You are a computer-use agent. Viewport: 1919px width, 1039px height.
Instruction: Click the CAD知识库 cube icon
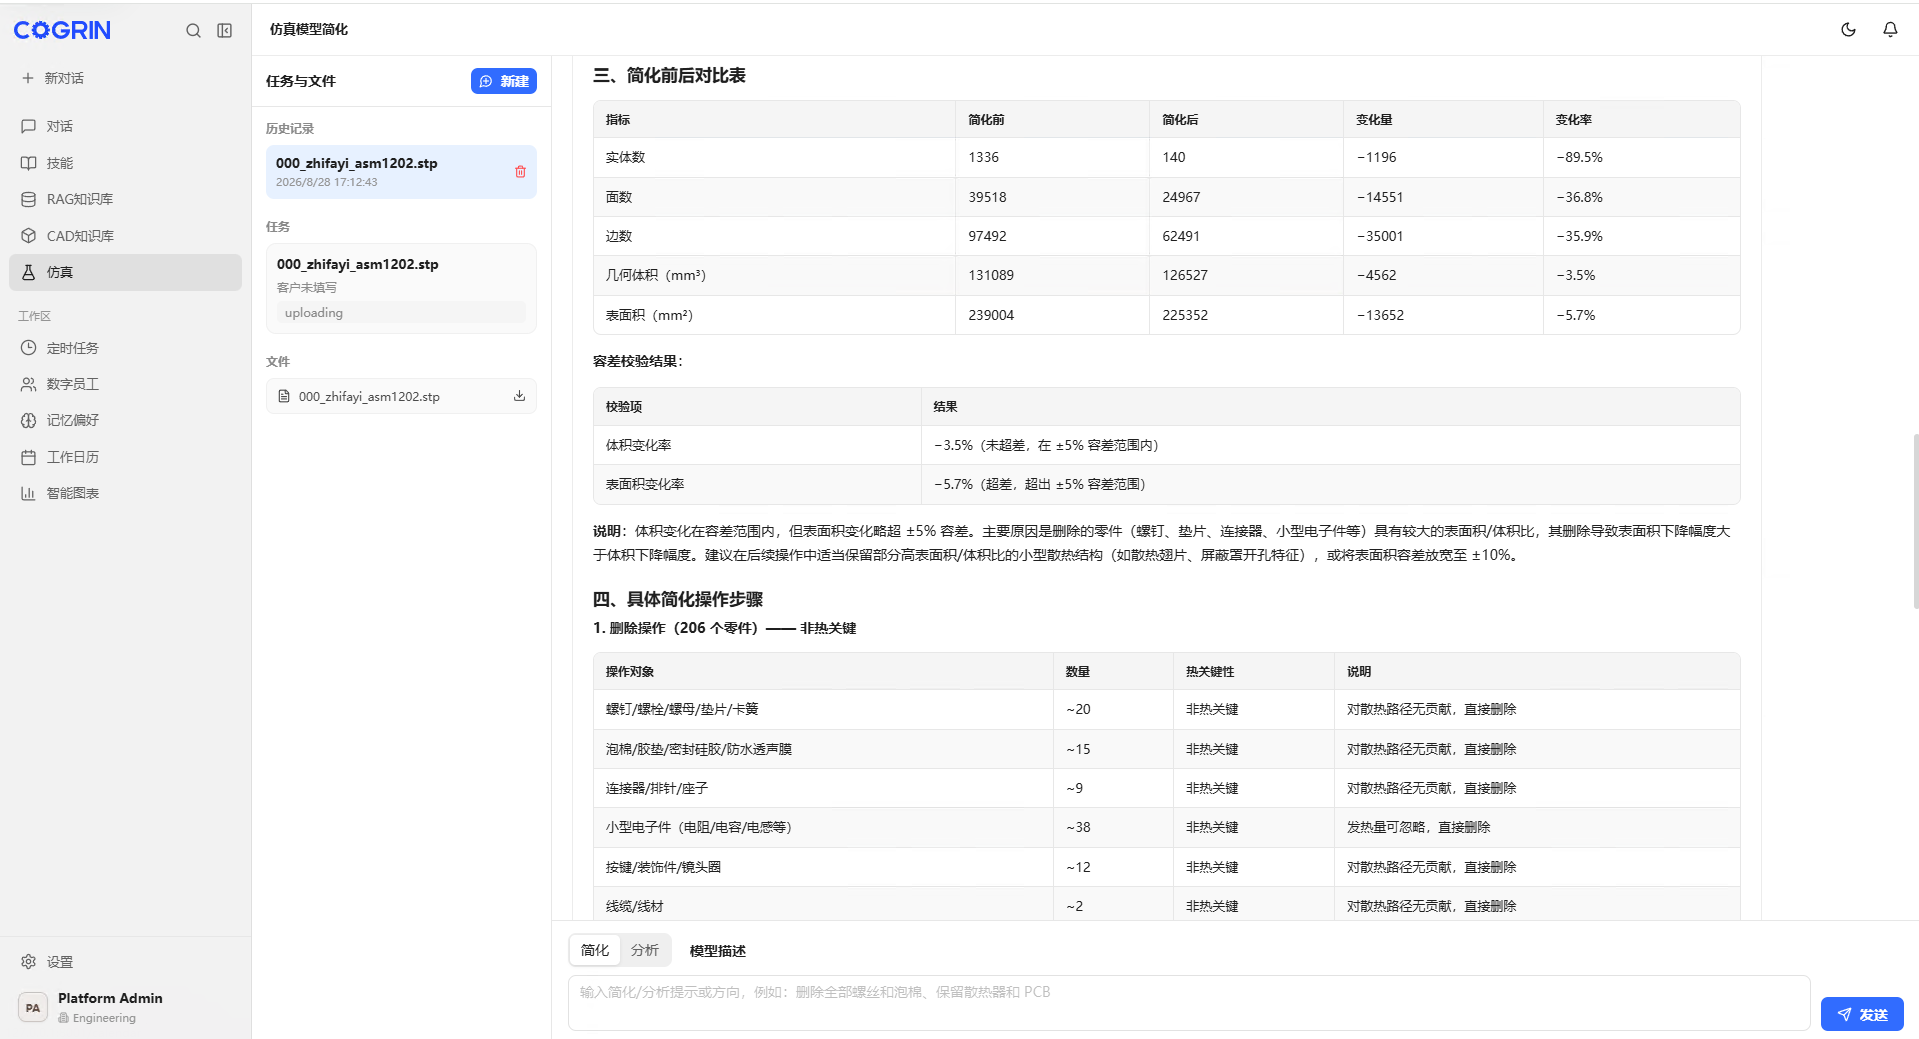tap(29, 236)
